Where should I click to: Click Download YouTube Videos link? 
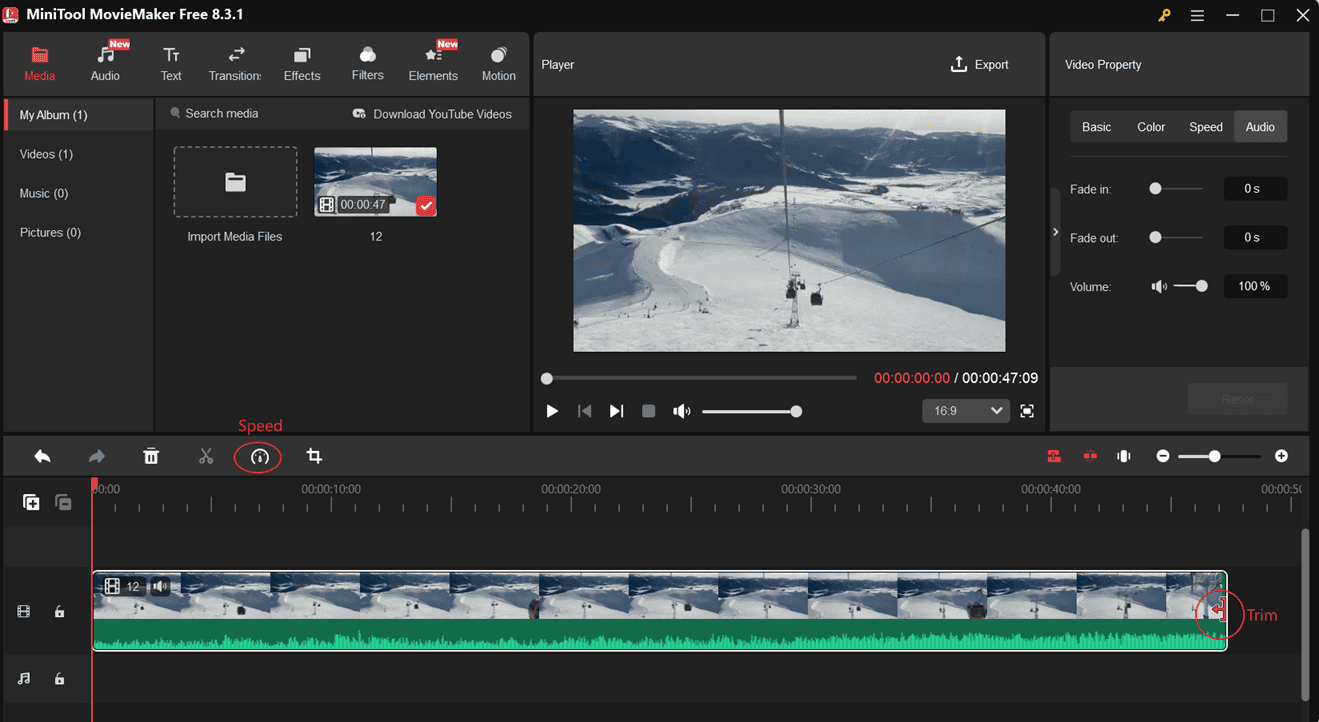pos(432,114)
